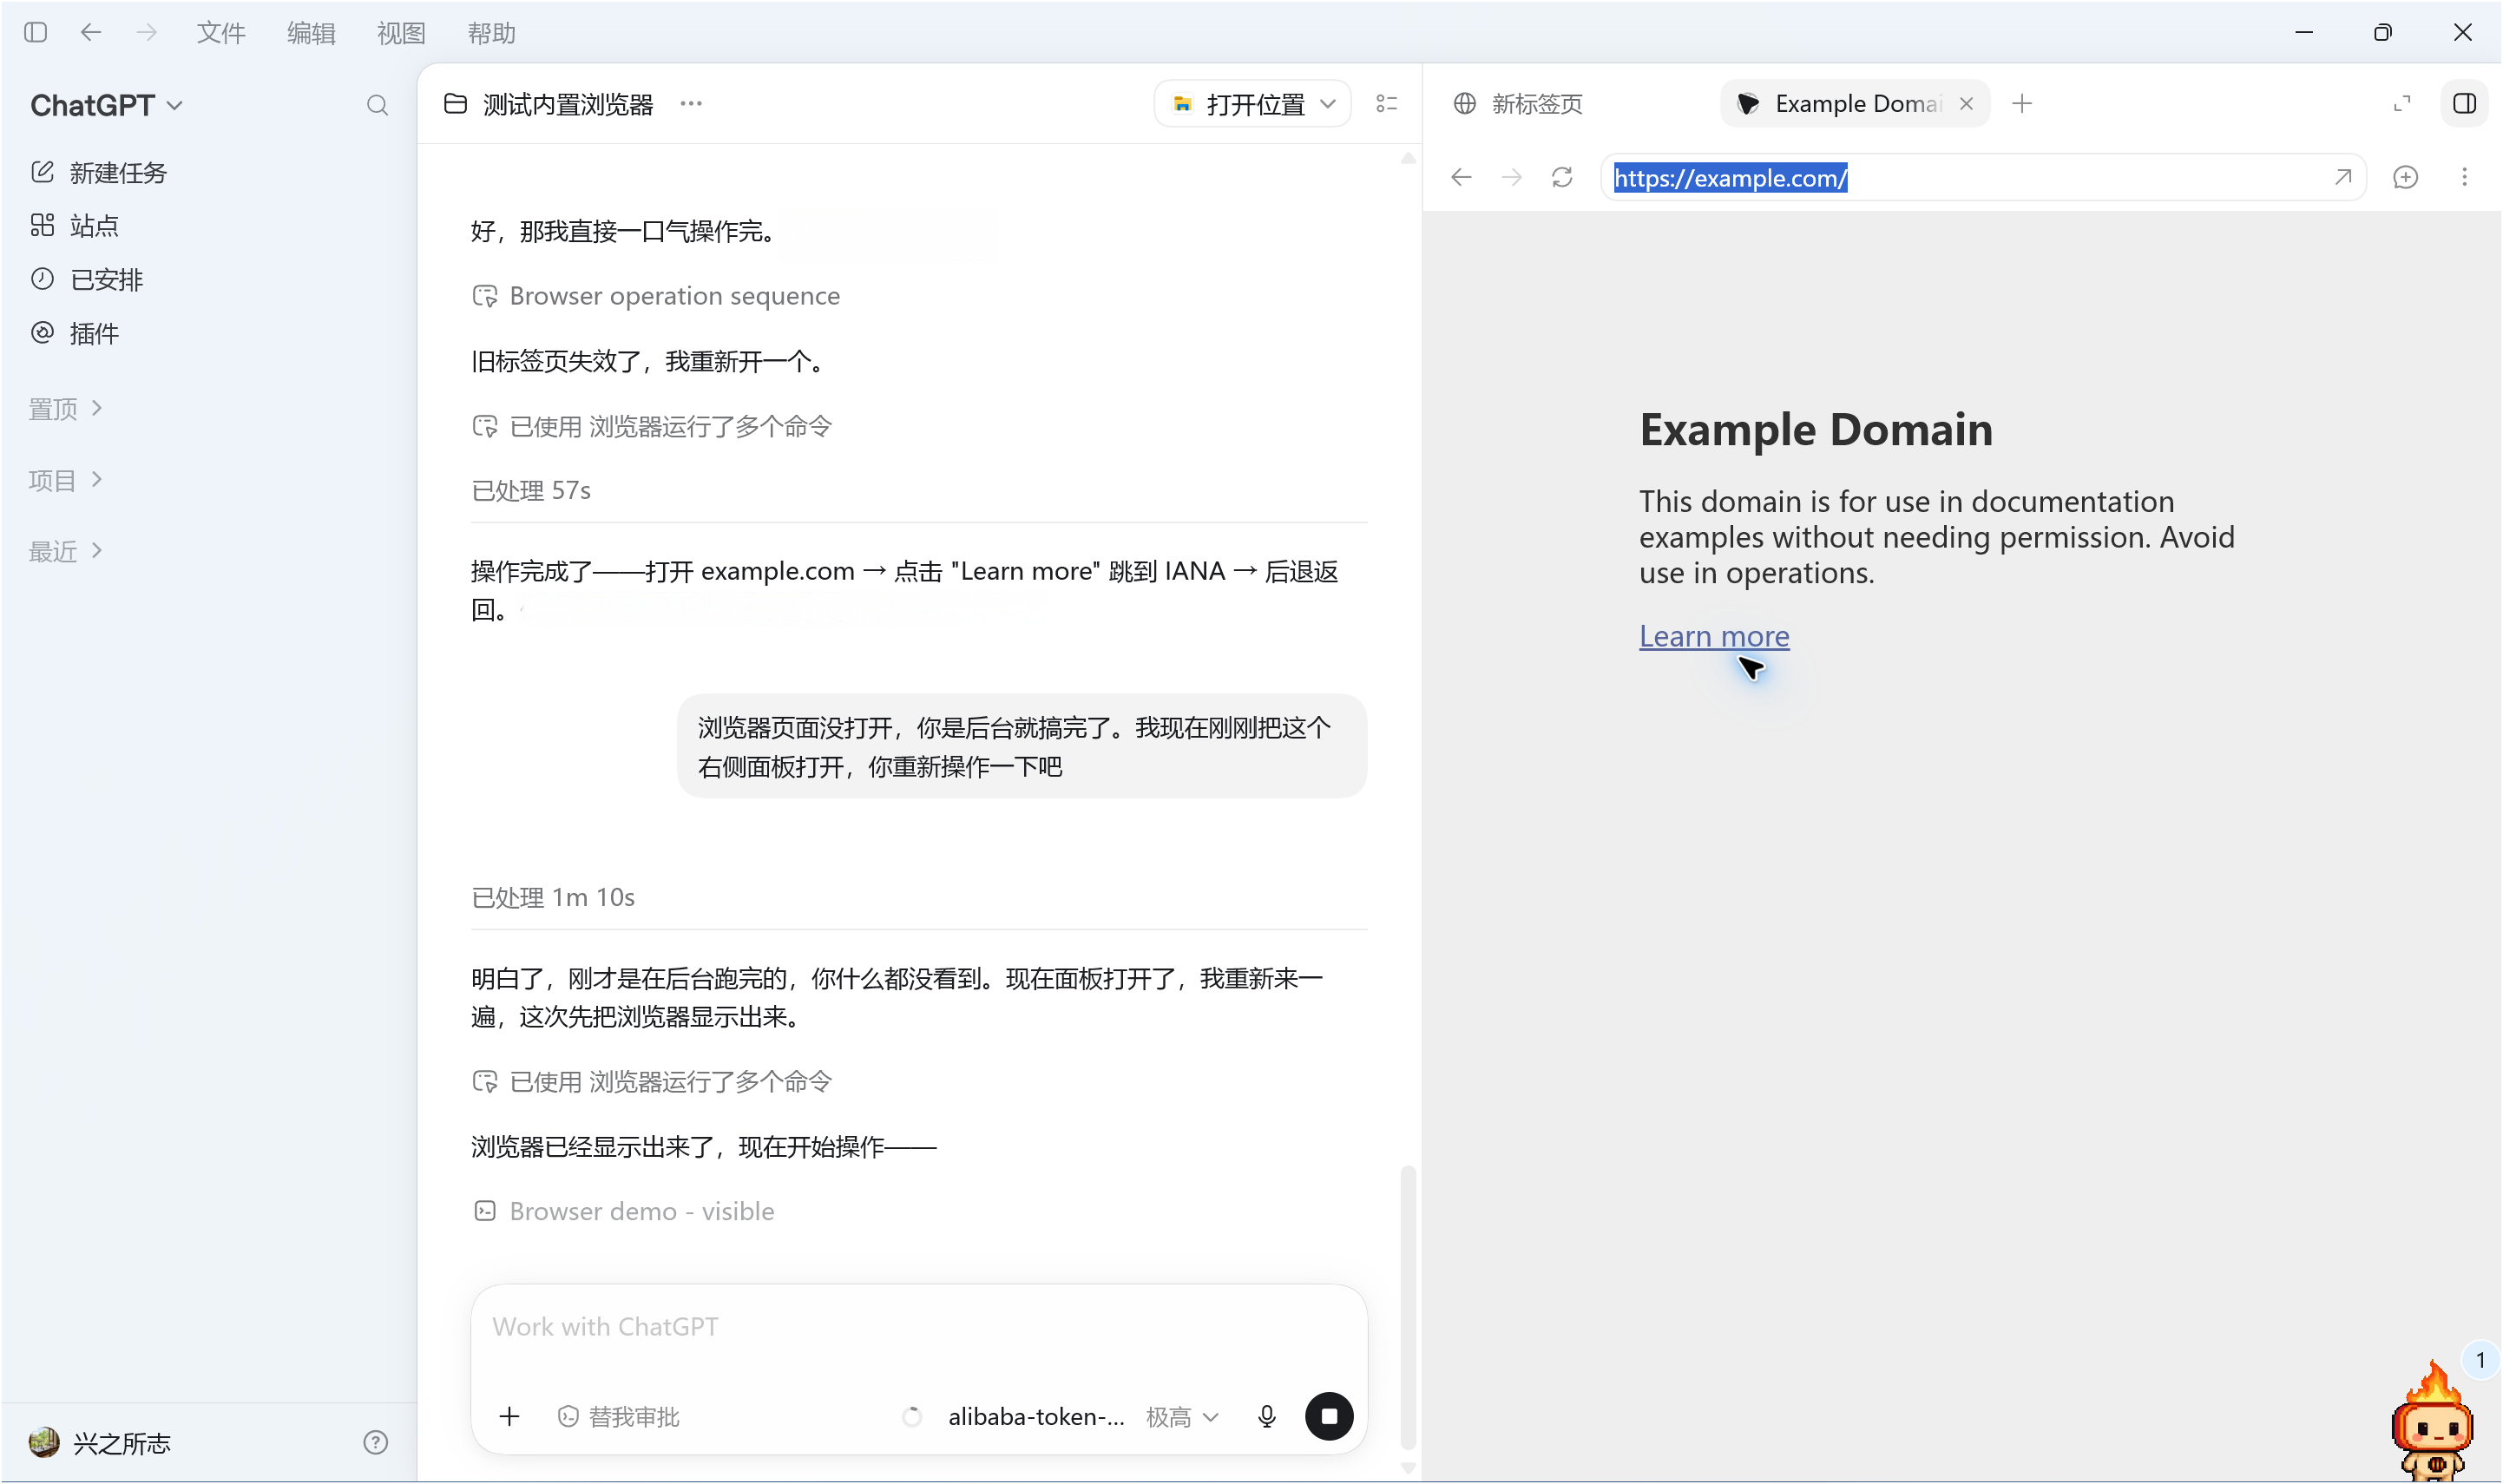Screen dimensions: 2503x1484
Task: Open the 文件 menu
Action: click(x=221, y=33)
